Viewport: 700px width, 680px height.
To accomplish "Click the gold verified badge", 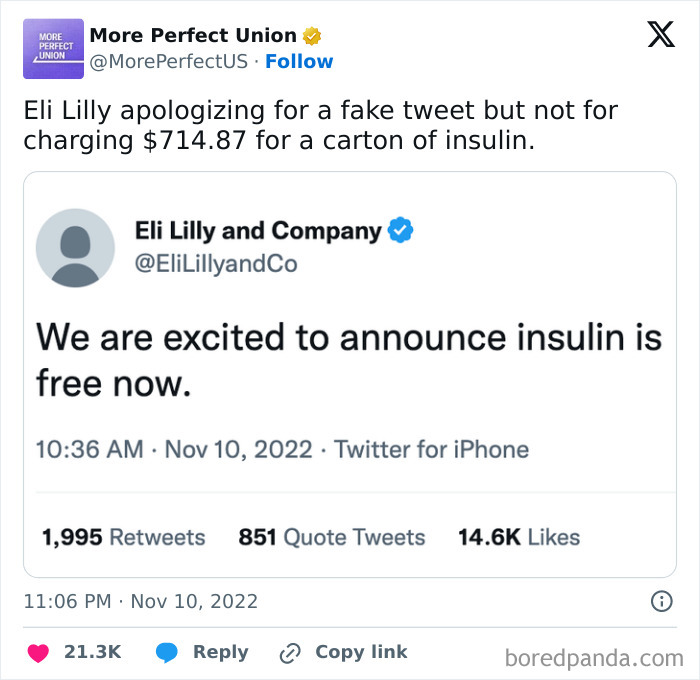I will point(311,36).
